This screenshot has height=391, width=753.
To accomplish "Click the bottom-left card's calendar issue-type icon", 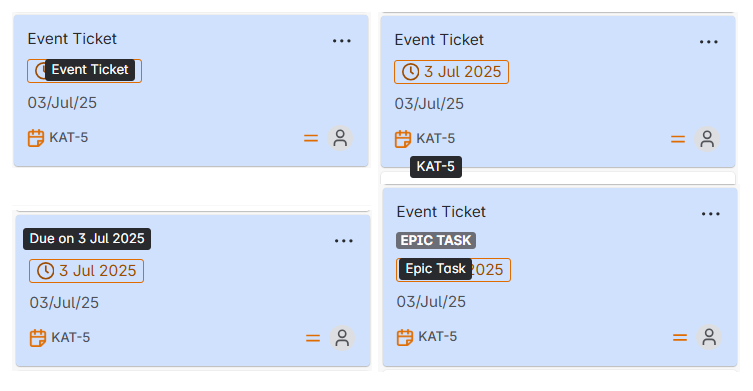I will [x=37, y=338].
